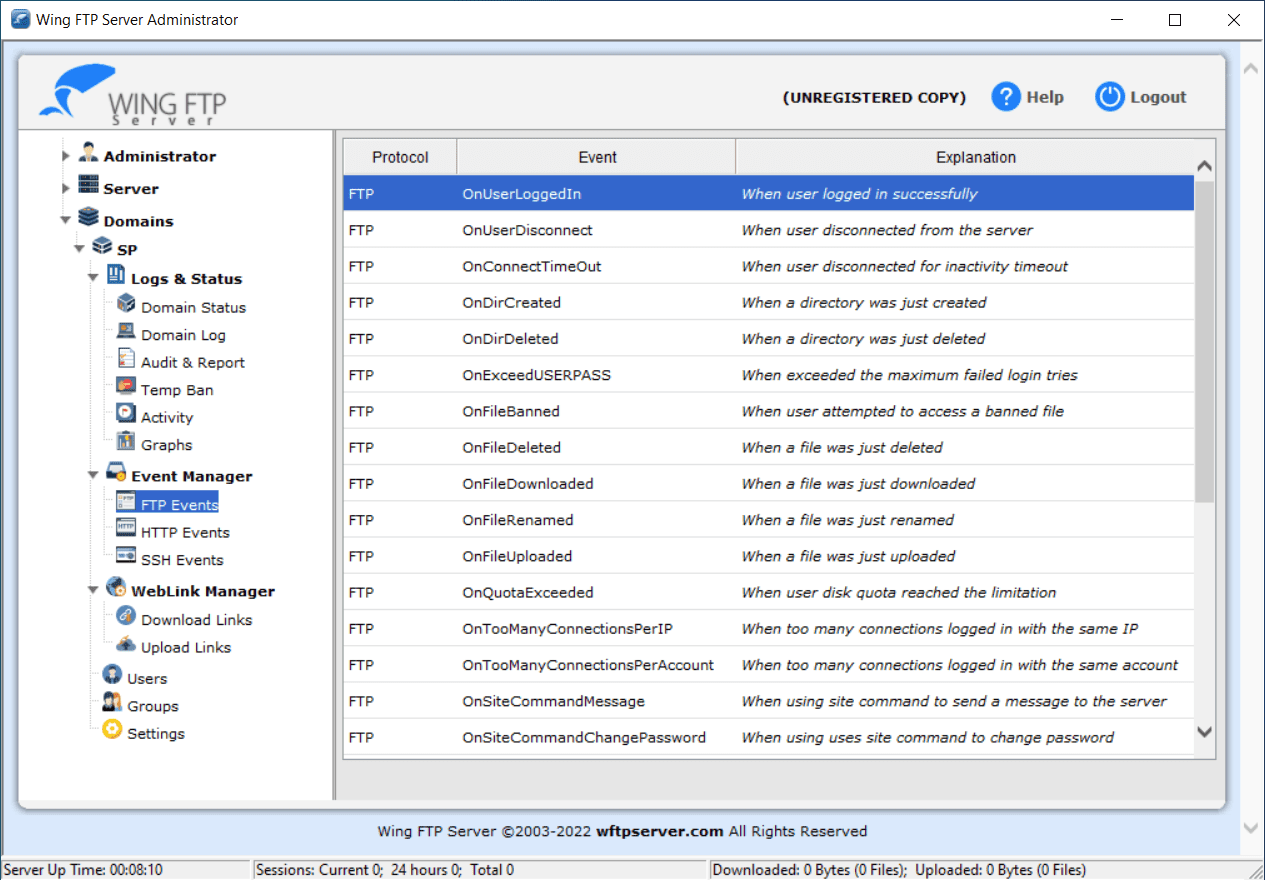Select the OnDirCreated event
Viewport: 1265px width, 880px height.
[x=769, y=302]
